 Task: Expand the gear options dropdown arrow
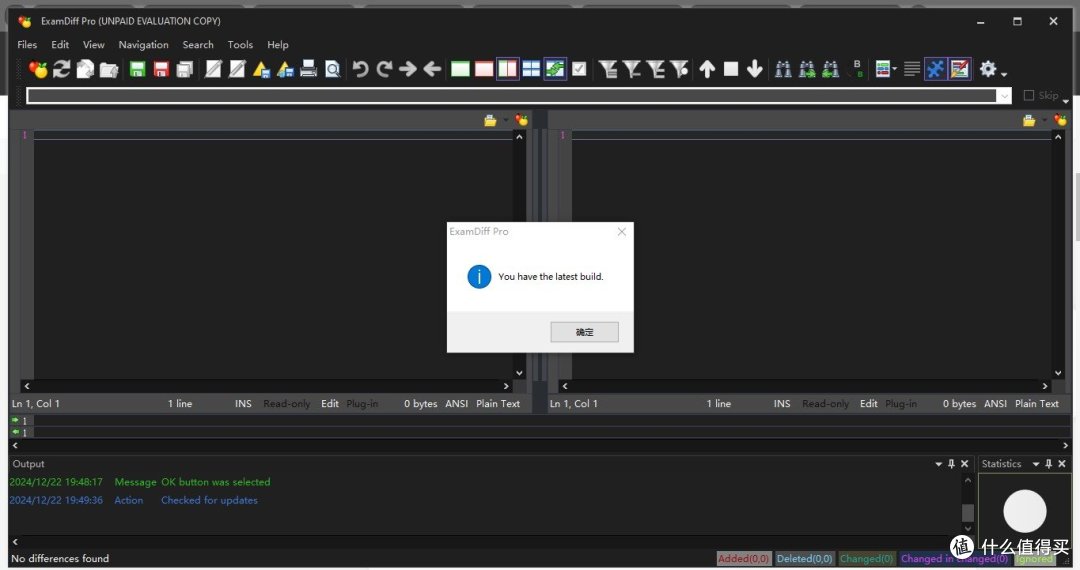click(1004, 73)
